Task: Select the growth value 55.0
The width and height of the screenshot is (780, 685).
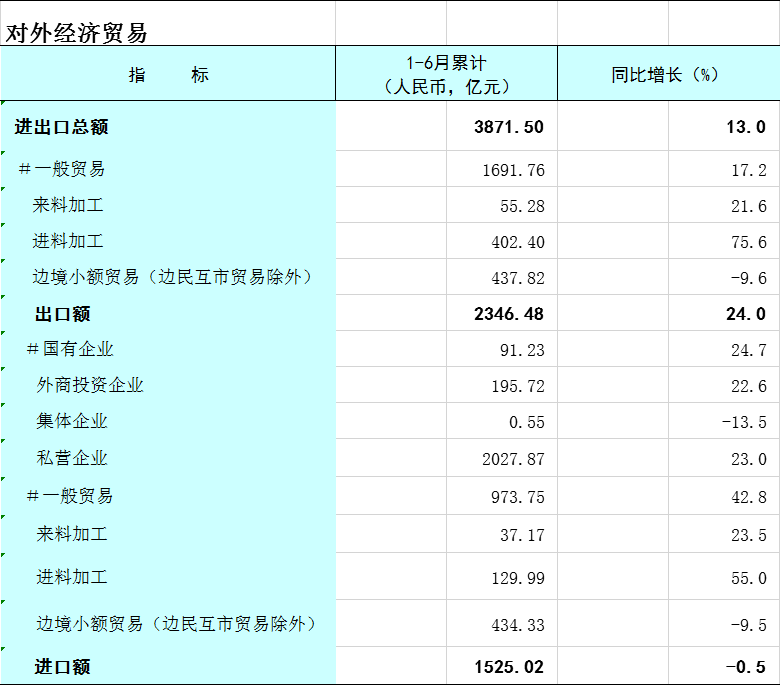Action: point(749,578)
